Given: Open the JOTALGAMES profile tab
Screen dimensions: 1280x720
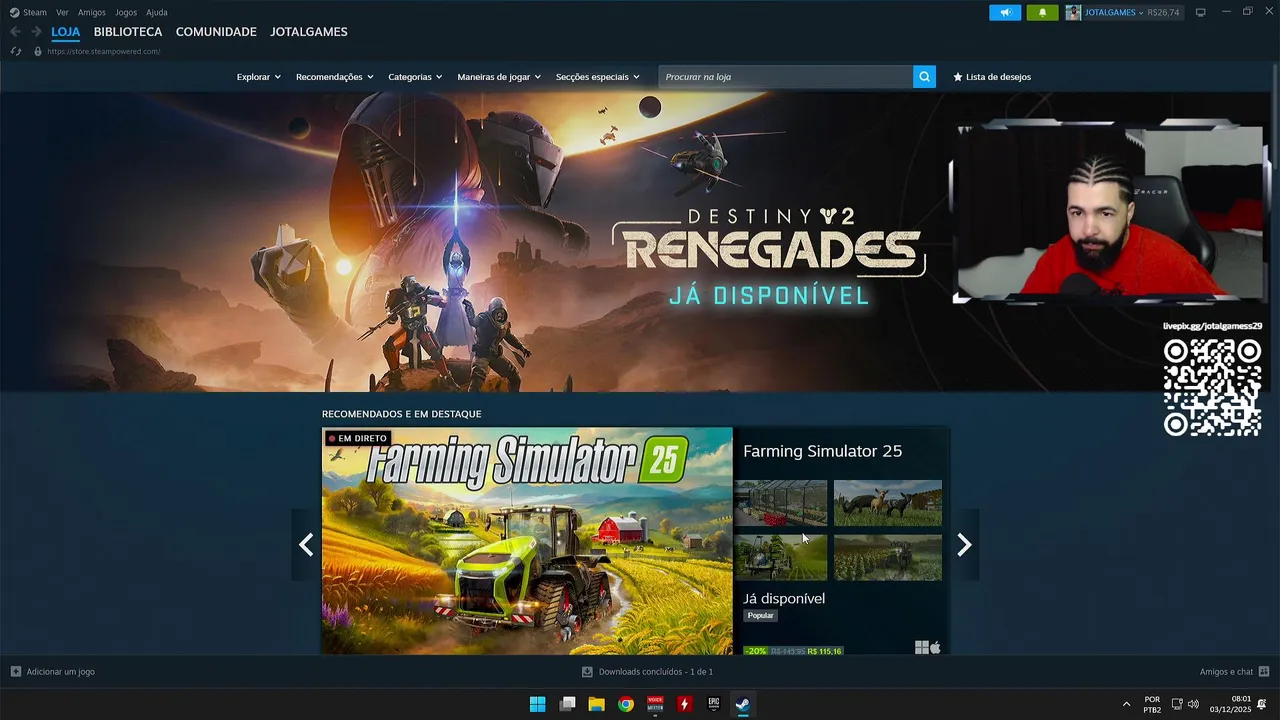Looking at the screenshot, I should tap(309, 32).
